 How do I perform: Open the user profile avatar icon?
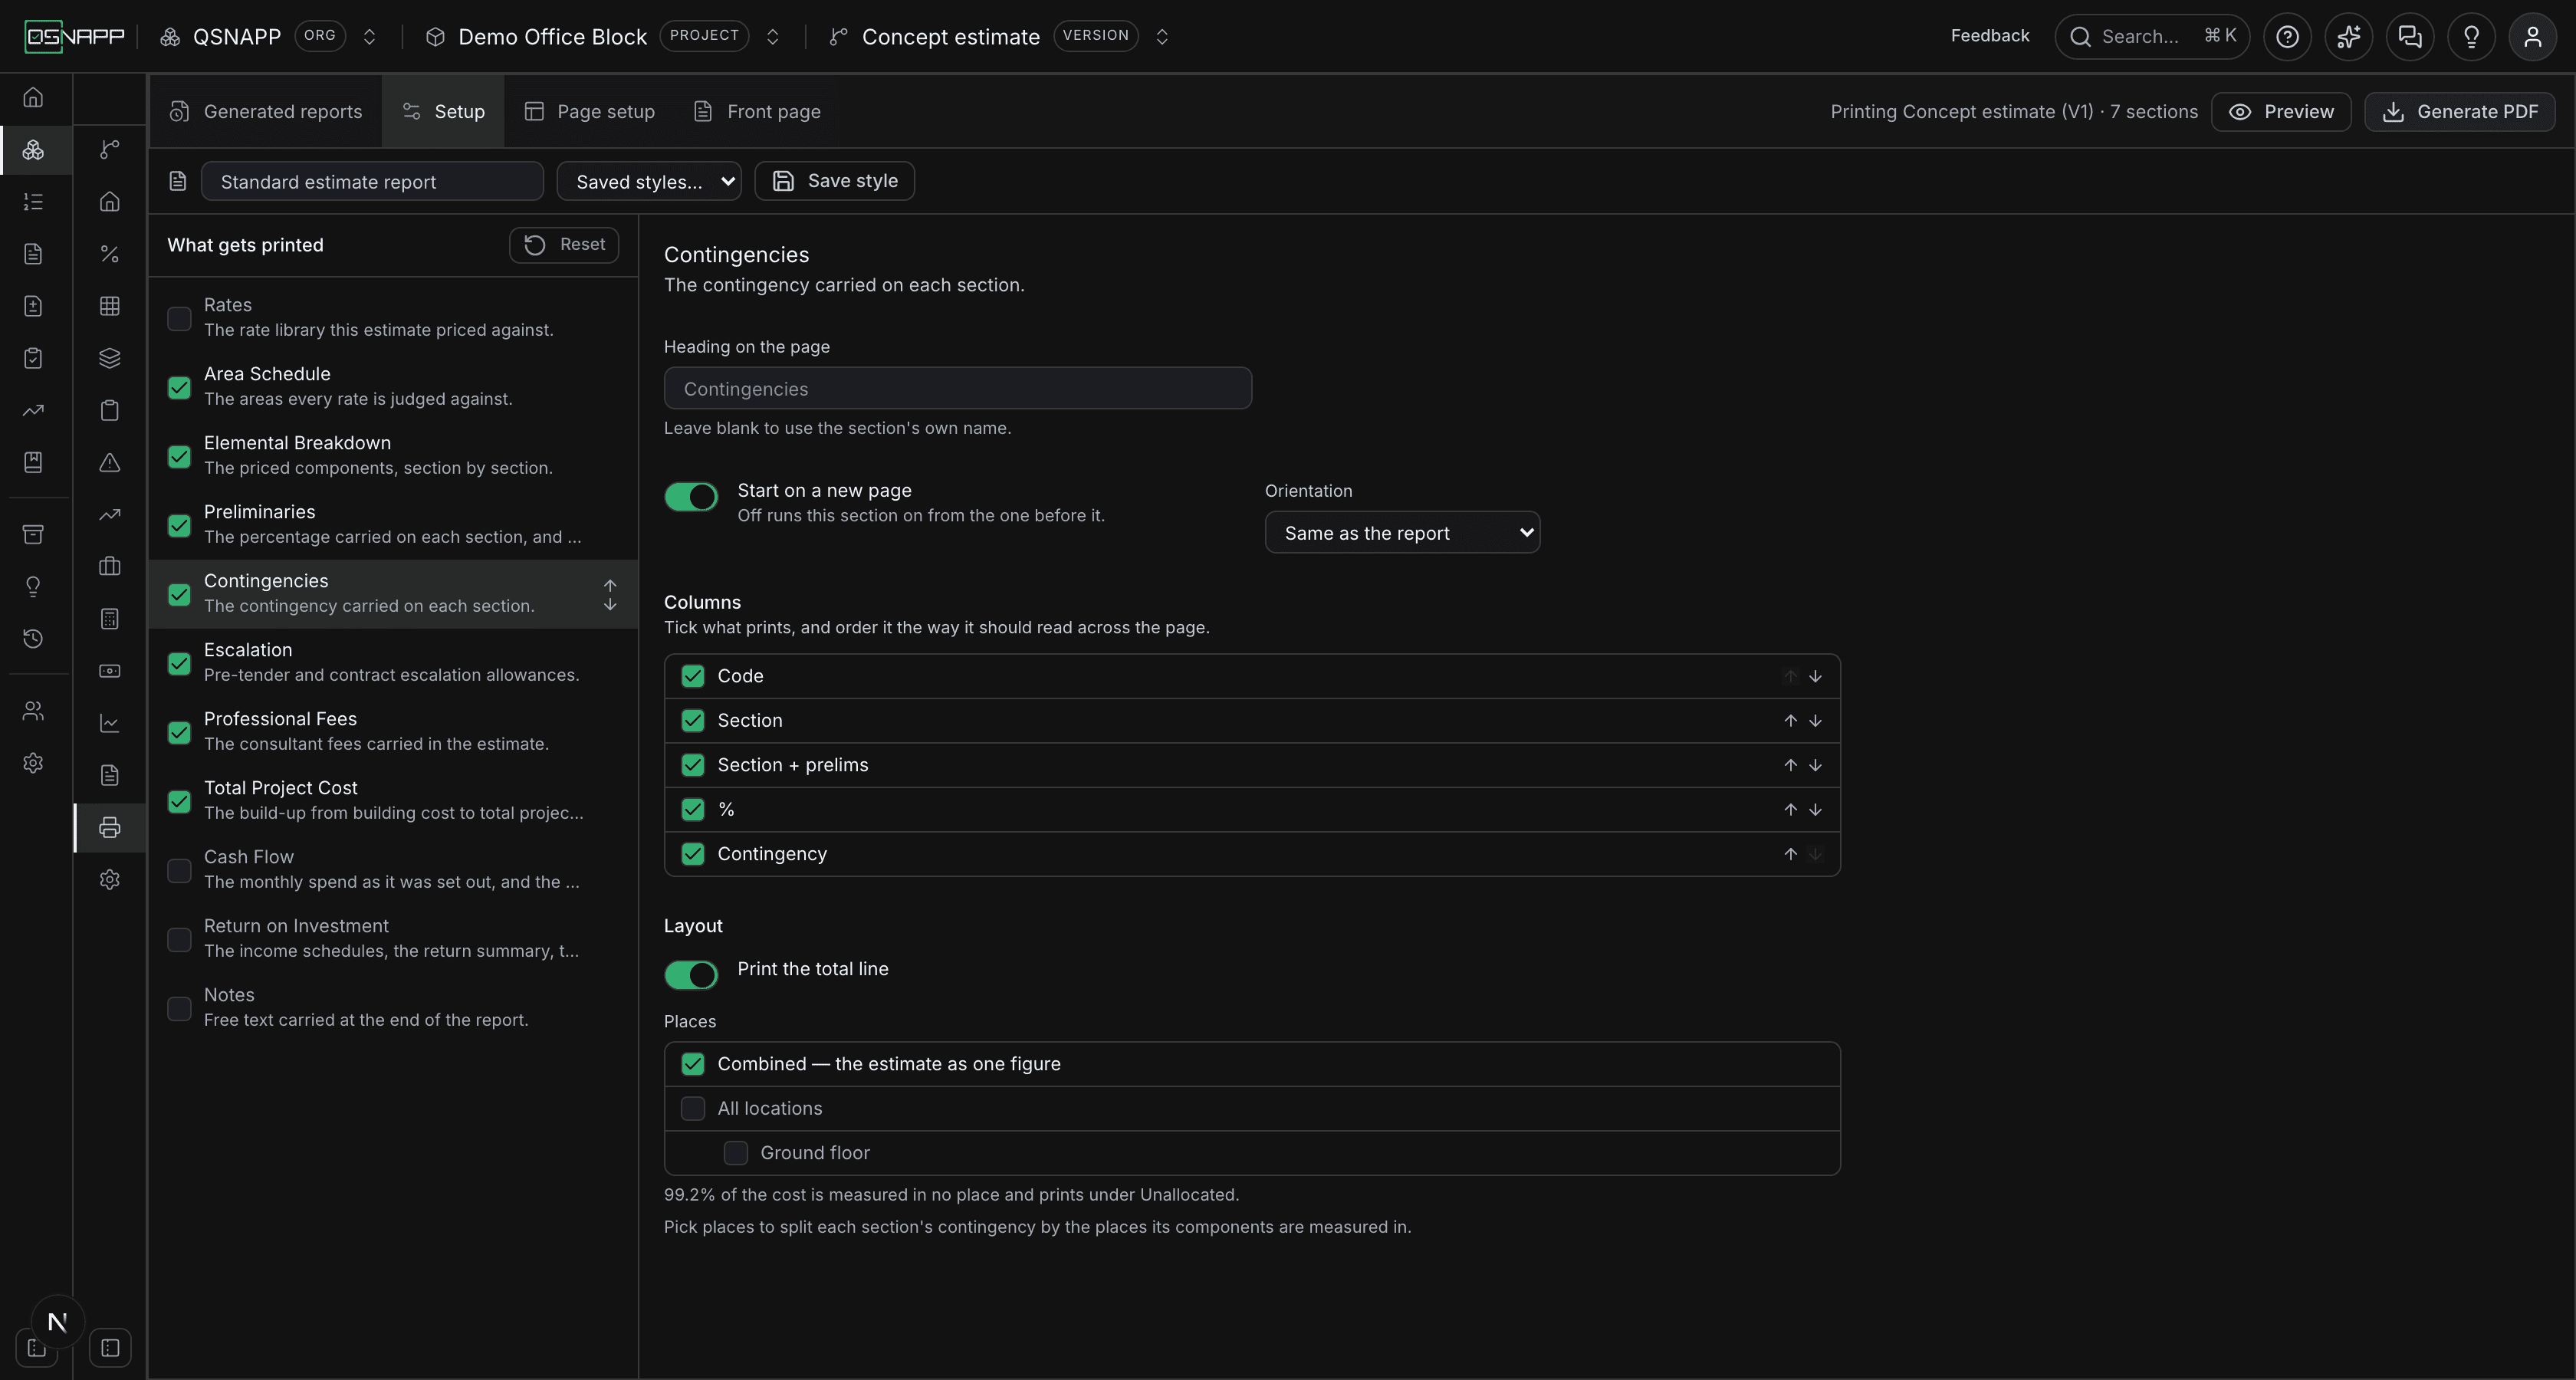coord(2532,37)
